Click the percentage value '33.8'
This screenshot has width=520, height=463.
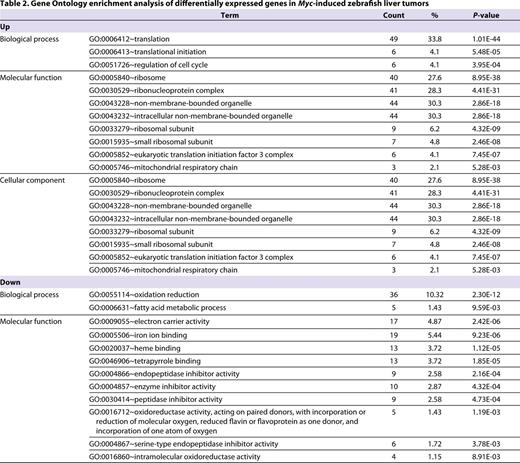pyautogui.click(x=435, y=39)
